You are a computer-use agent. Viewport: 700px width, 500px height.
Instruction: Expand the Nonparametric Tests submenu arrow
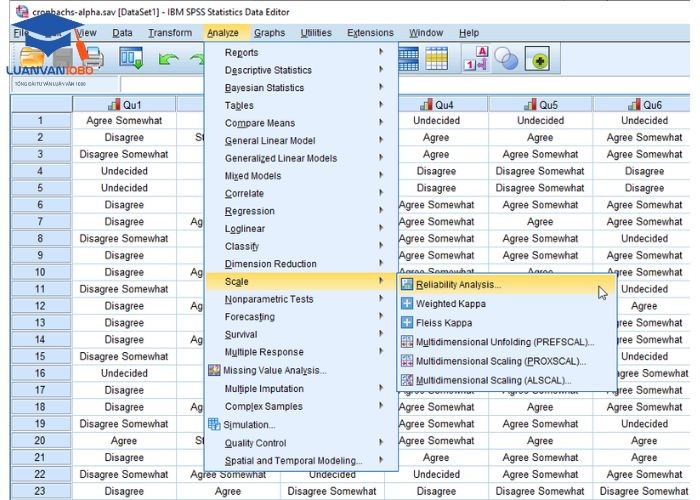point(381,298)
